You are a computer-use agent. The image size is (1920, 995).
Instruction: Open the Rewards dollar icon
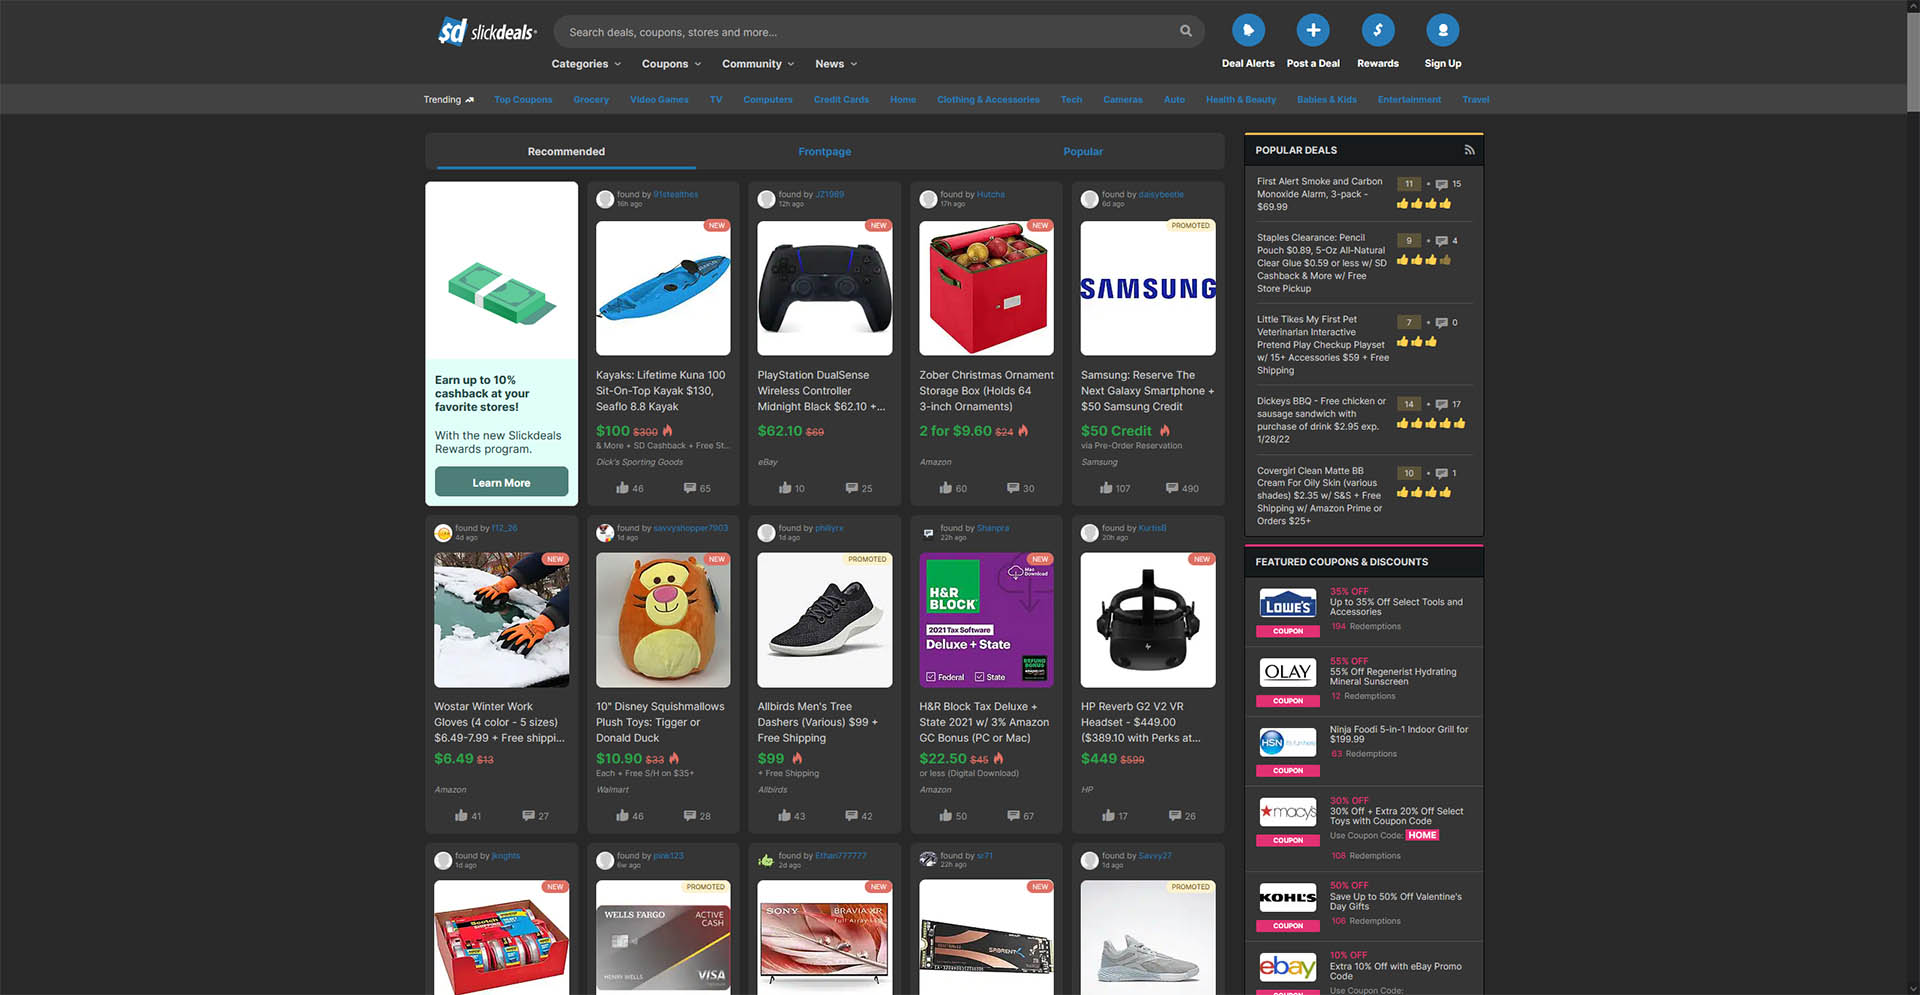[1378, 31]
